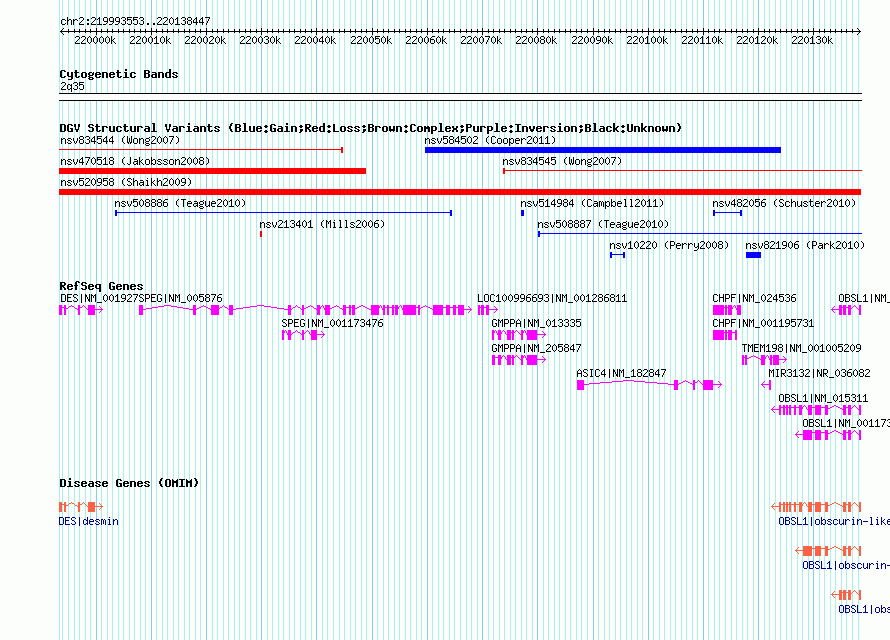Click the SPEG|NM_001173476 text label
Screen dimensions: 890x640
332,323
